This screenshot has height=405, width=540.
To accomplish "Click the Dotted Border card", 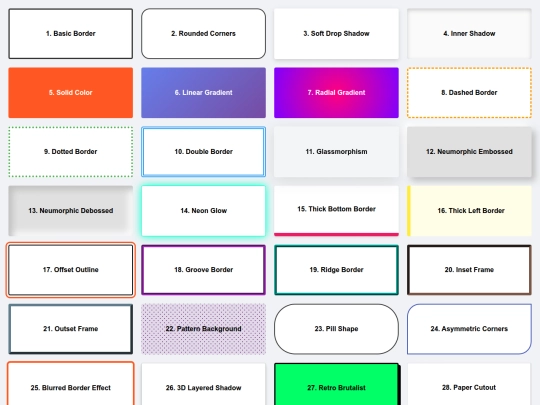I will [x=71, y=152].
